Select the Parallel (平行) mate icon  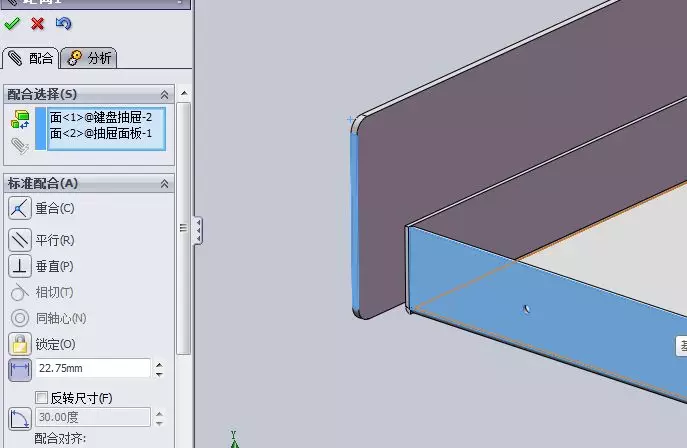(x=20, y=240)
